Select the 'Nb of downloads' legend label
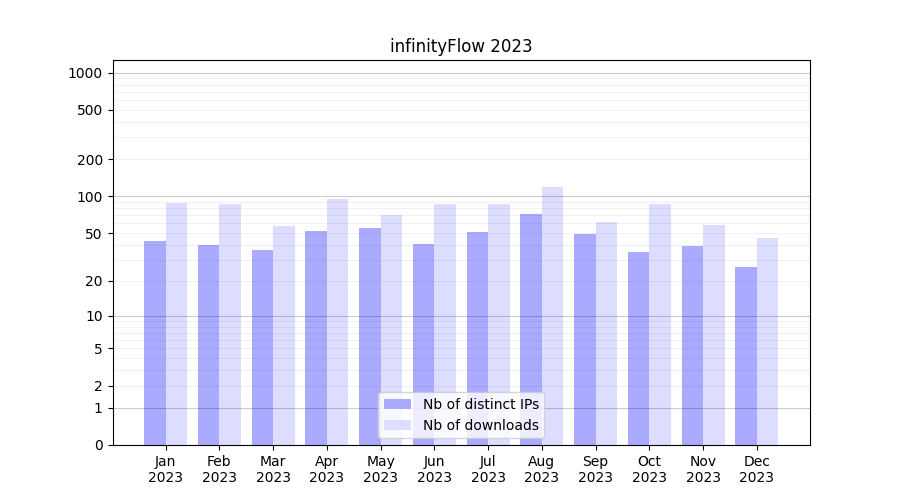900x500 pixels. point(480,425)
